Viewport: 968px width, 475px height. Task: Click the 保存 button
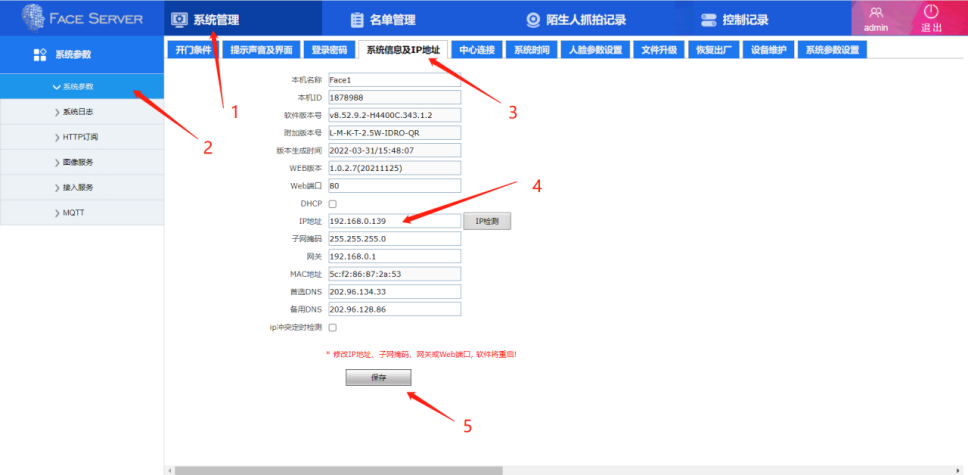click(378, 378)
